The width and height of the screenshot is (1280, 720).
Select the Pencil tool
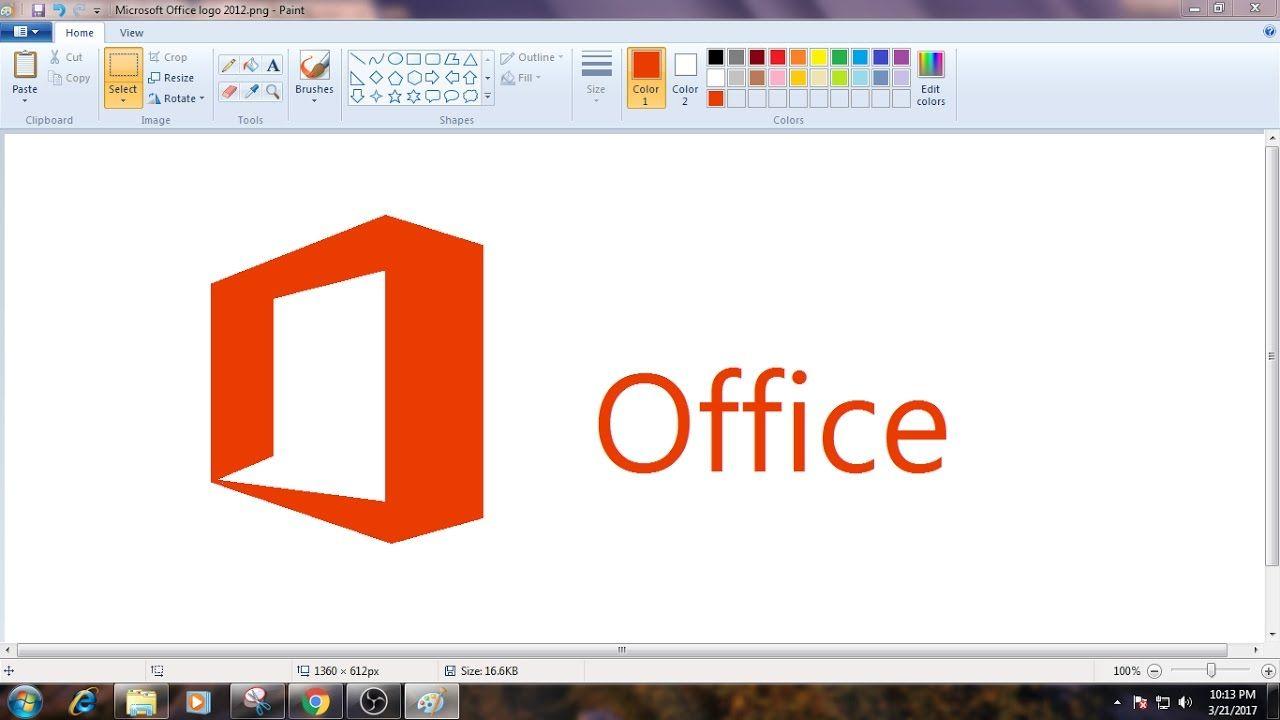(x=229, y=65)
